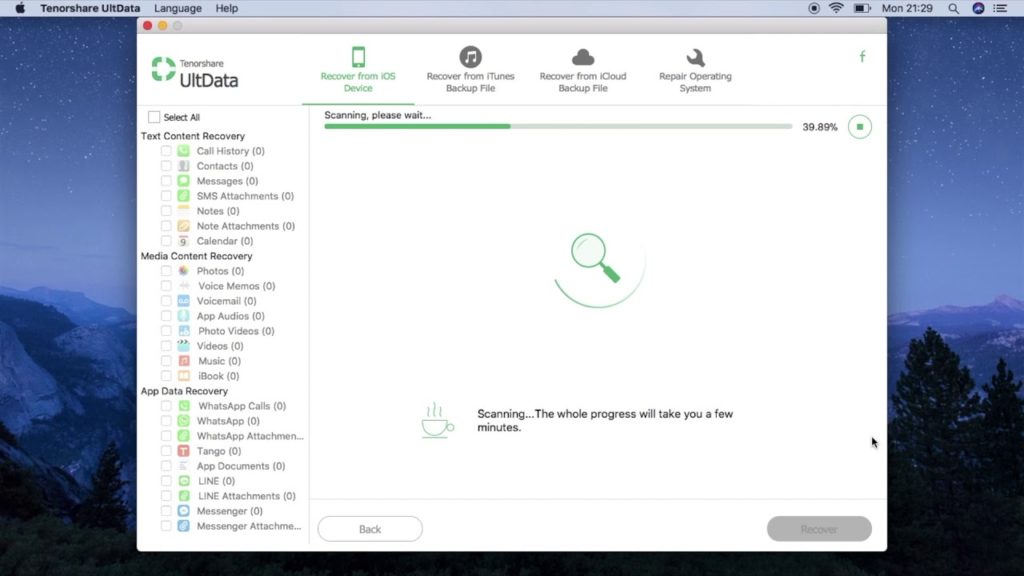
Task: Check the Messages checkbox
Action: [x=166, y=181]
